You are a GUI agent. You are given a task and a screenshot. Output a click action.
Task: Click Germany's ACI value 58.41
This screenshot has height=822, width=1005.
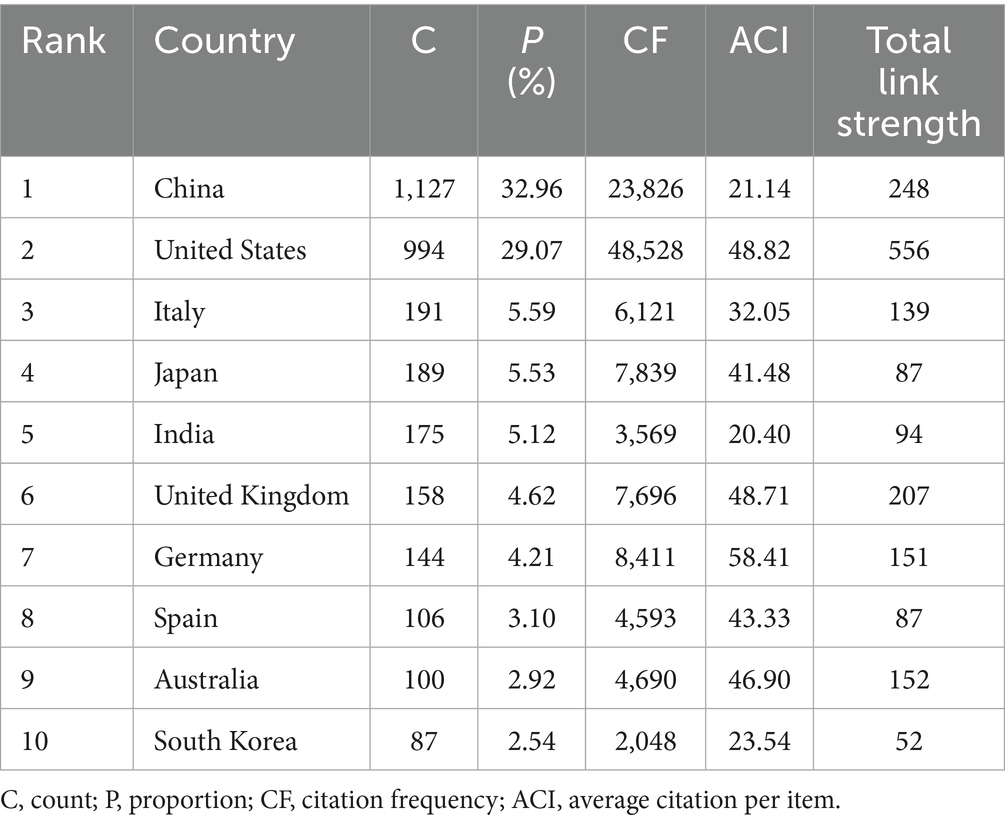pos(759,557)
